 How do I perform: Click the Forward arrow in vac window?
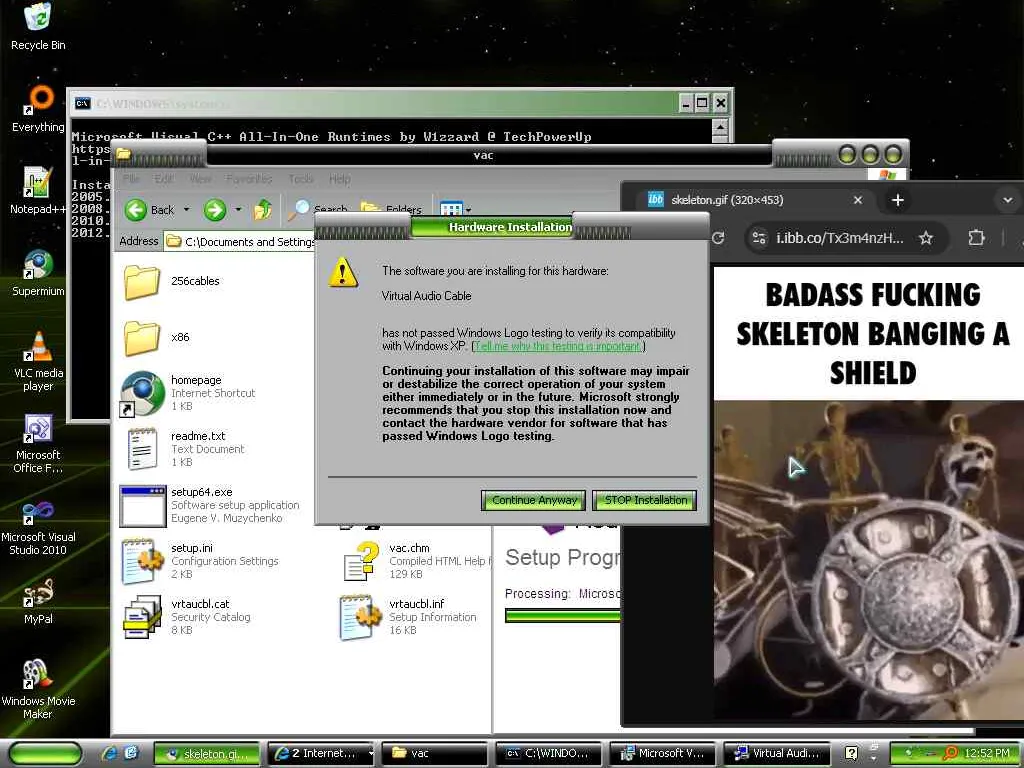(x=214, y=210)
